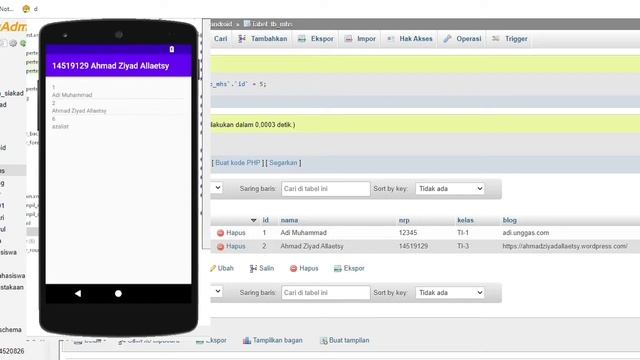The height and width of the screenshot is (360, 640).
Task: Open the upper row-count dropdown arrow
Action: click(x=218, y=188)
